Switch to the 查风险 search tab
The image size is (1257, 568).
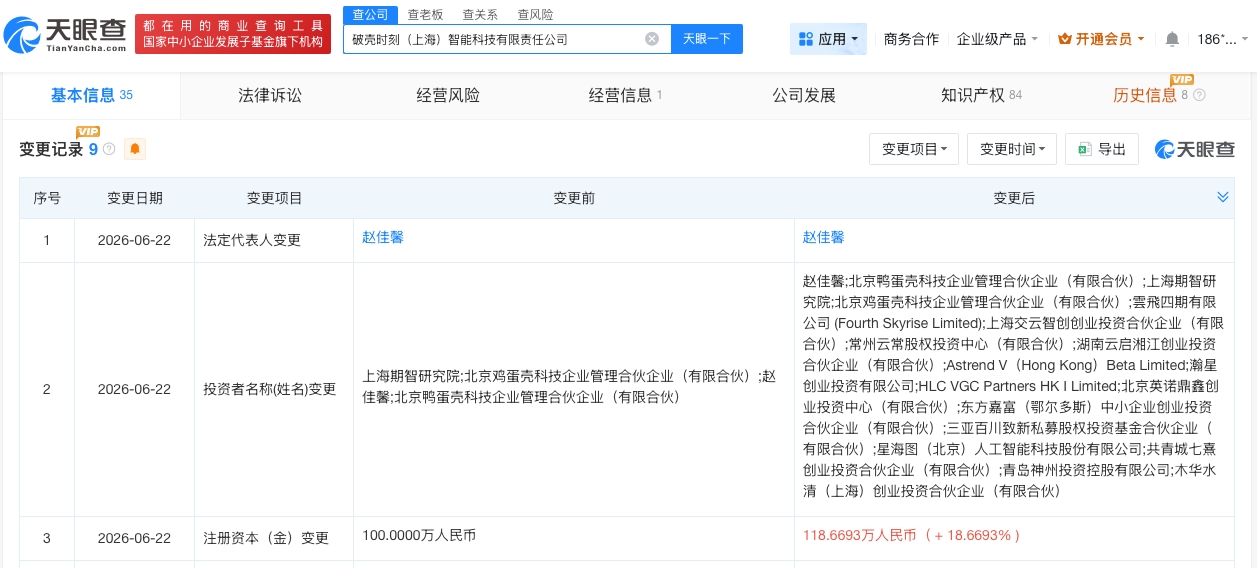535,14
